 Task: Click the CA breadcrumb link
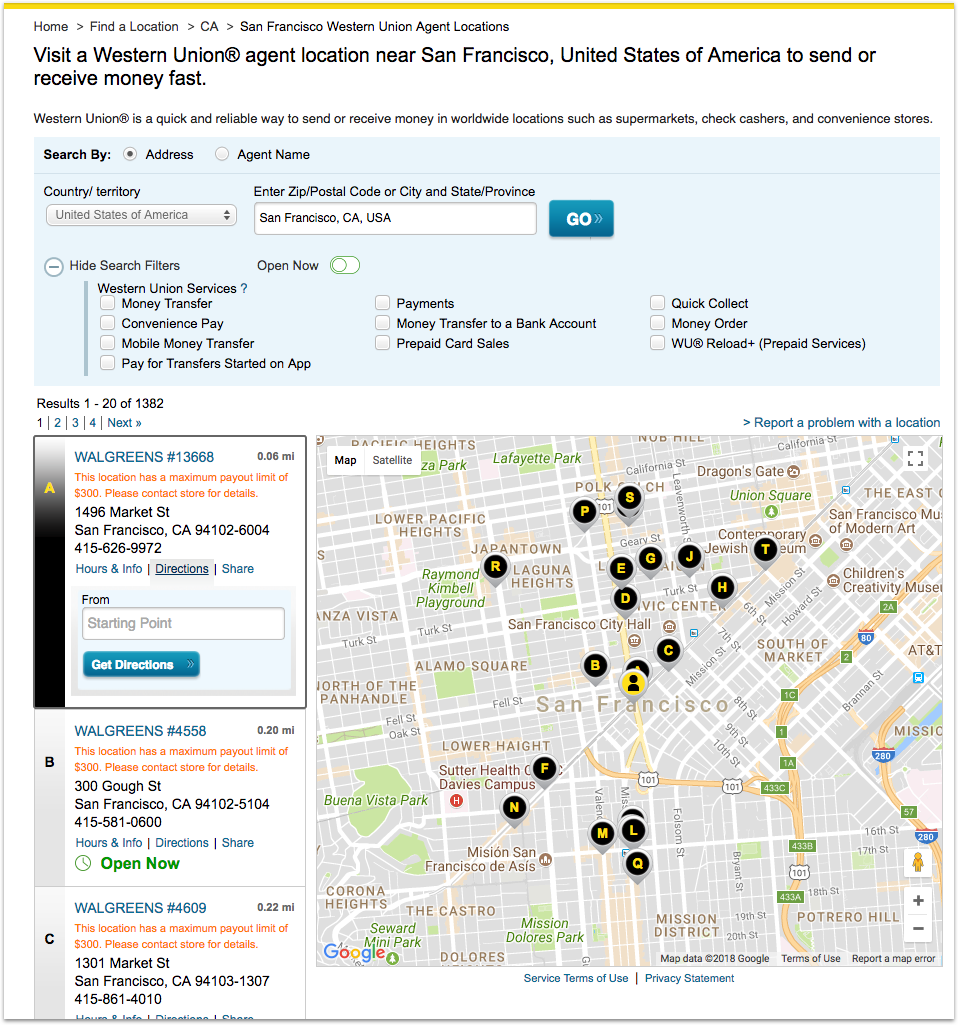tap(209, 27)
